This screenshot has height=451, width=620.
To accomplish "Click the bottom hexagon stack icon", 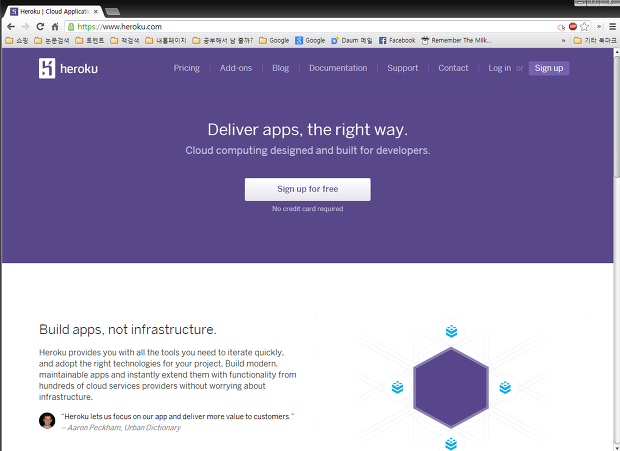I will [x=451, y=443].
